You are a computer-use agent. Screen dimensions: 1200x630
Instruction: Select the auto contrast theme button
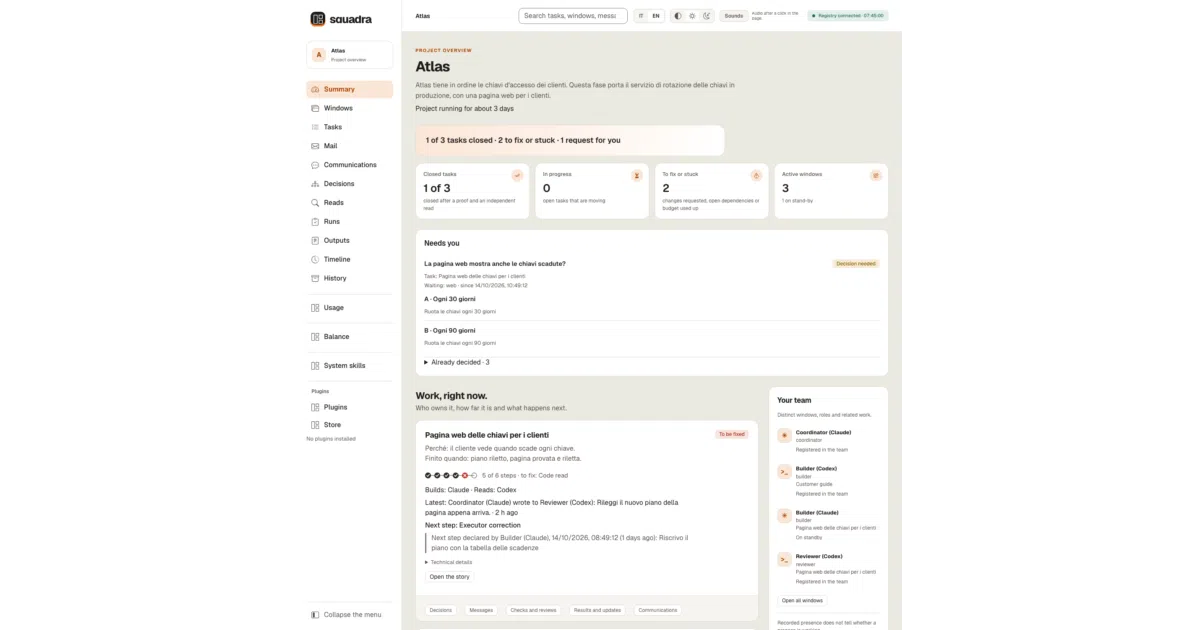(x=678, y=16)
